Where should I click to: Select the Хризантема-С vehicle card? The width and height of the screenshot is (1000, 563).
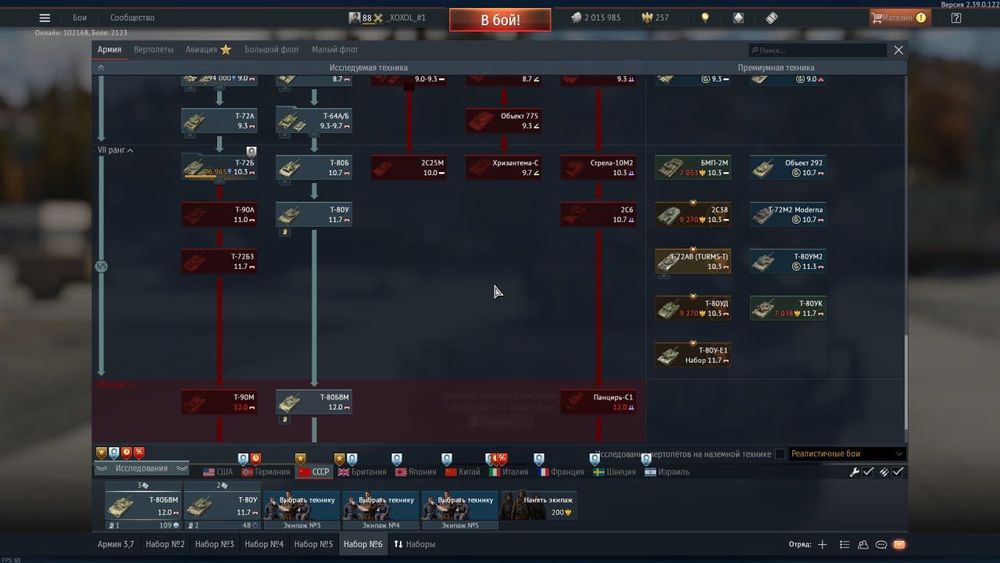504,168
